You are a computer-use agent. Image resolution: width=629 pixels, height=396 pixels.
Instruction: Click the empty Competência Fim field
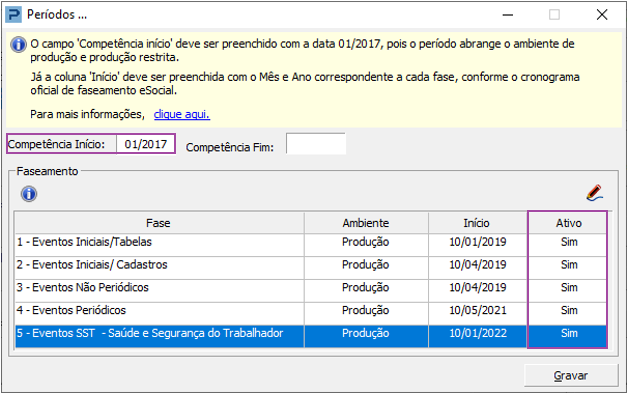316,144
